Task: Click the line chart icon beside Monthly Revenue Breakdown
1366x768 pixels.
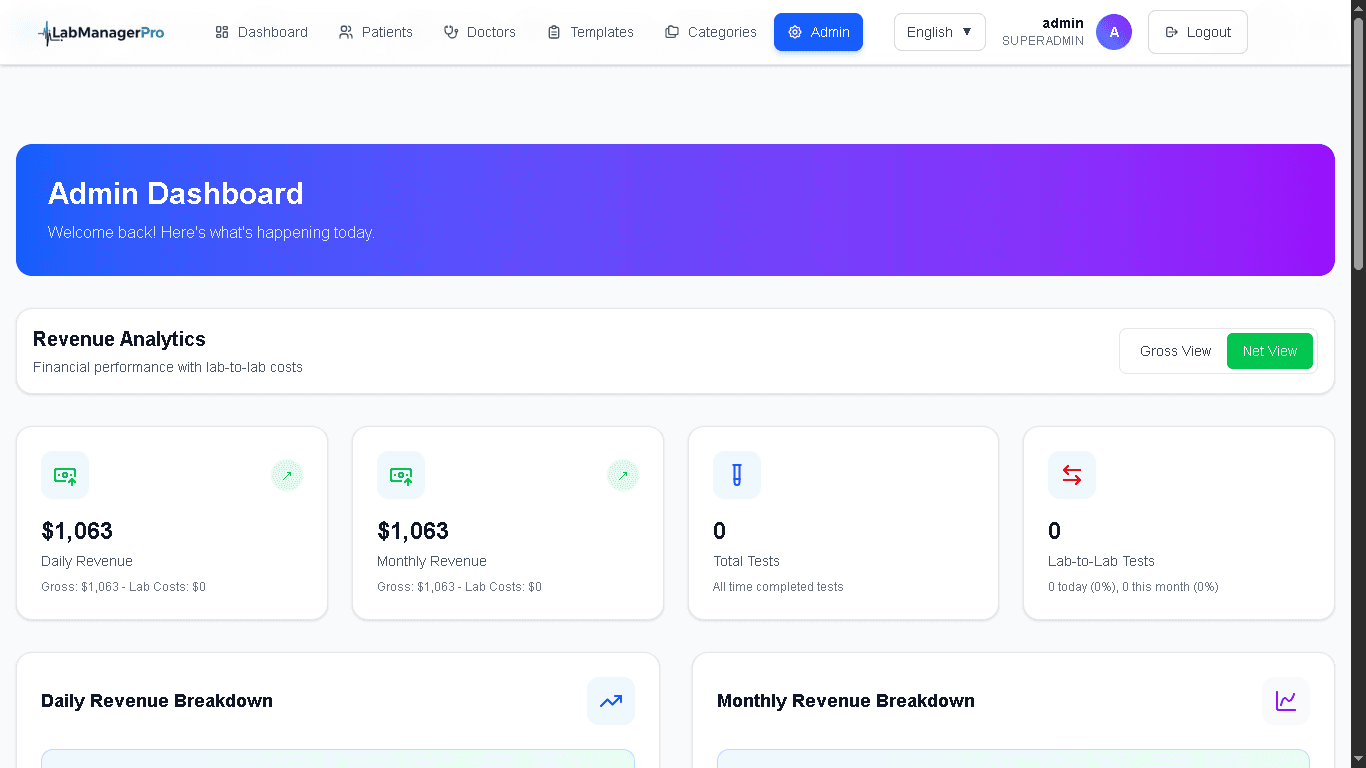Action: [1285, 701]
